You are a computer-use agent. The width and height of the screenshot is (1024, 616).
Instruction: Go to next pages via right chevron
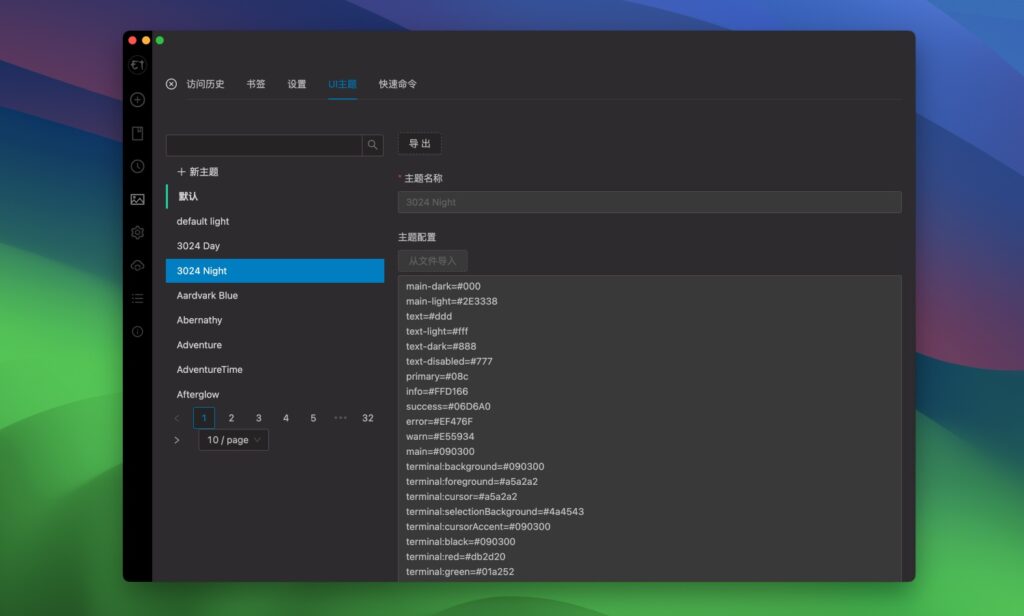pos(177,439)
